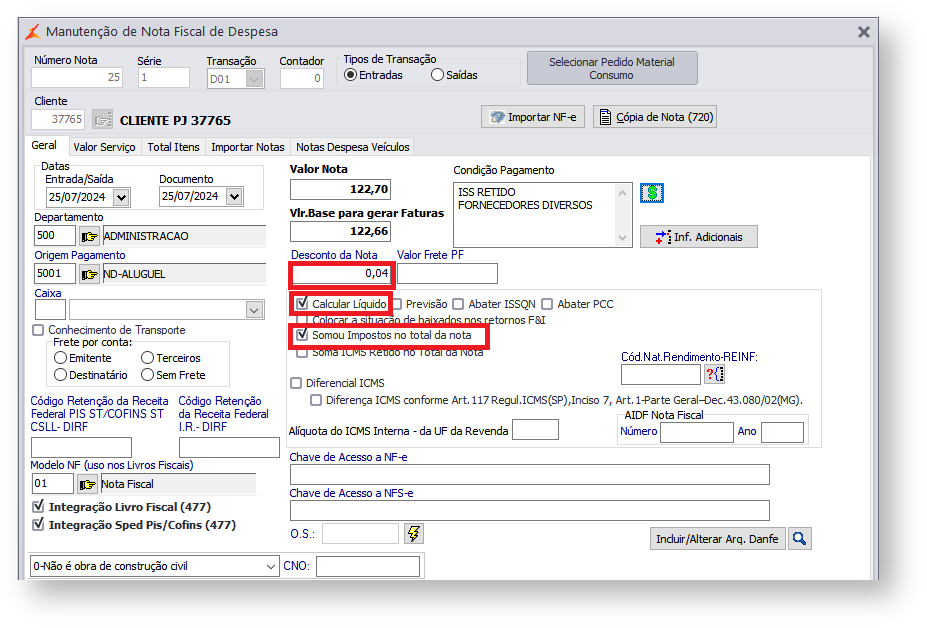Click the Modelo NF lookup hand icon
The image size is (927, 628).
pos(88,484)
